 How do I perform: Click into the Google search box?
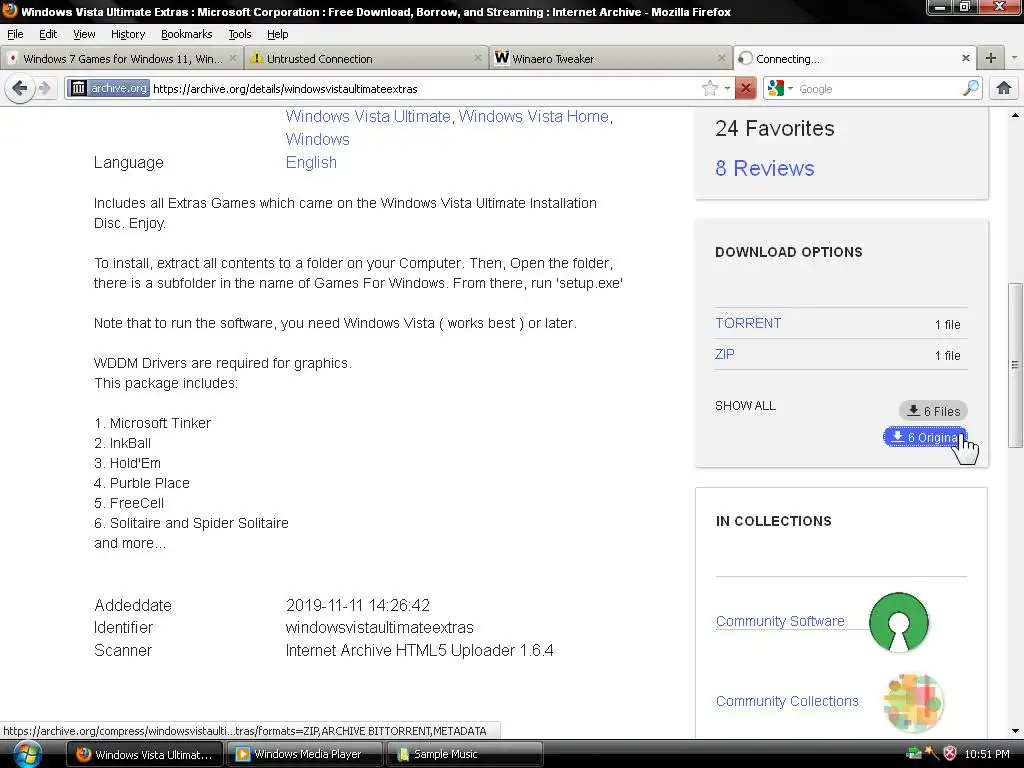click(878, 88)
